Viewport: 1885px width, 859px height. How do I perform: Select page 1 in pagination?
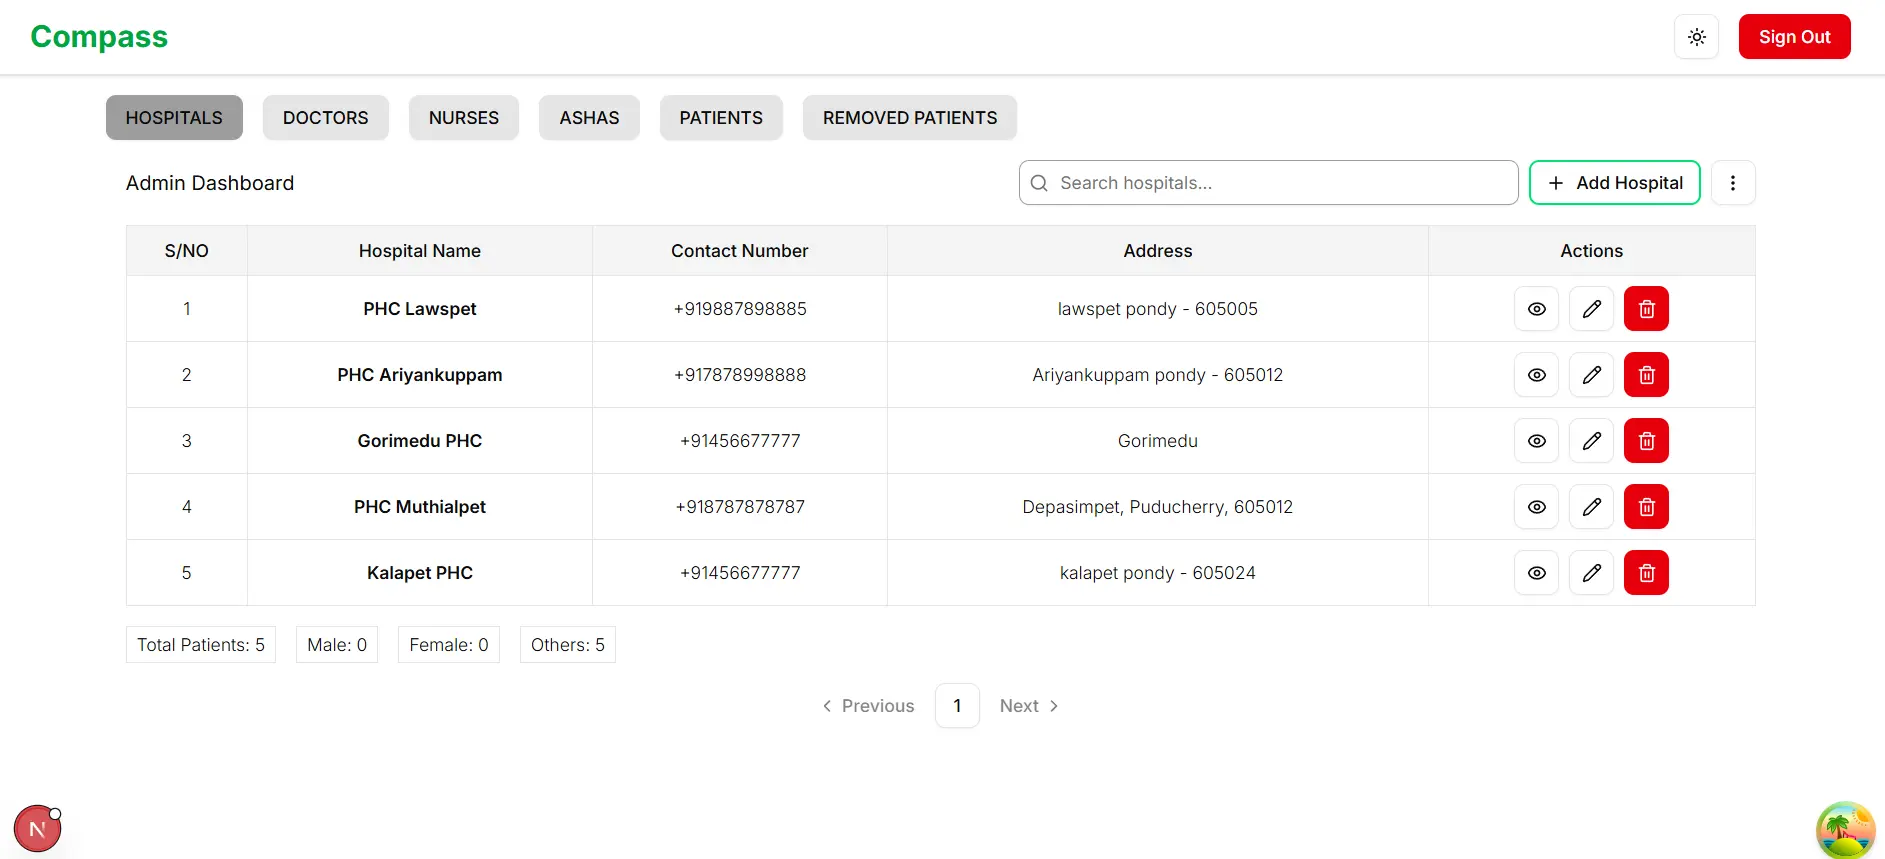tap(957, 706)
